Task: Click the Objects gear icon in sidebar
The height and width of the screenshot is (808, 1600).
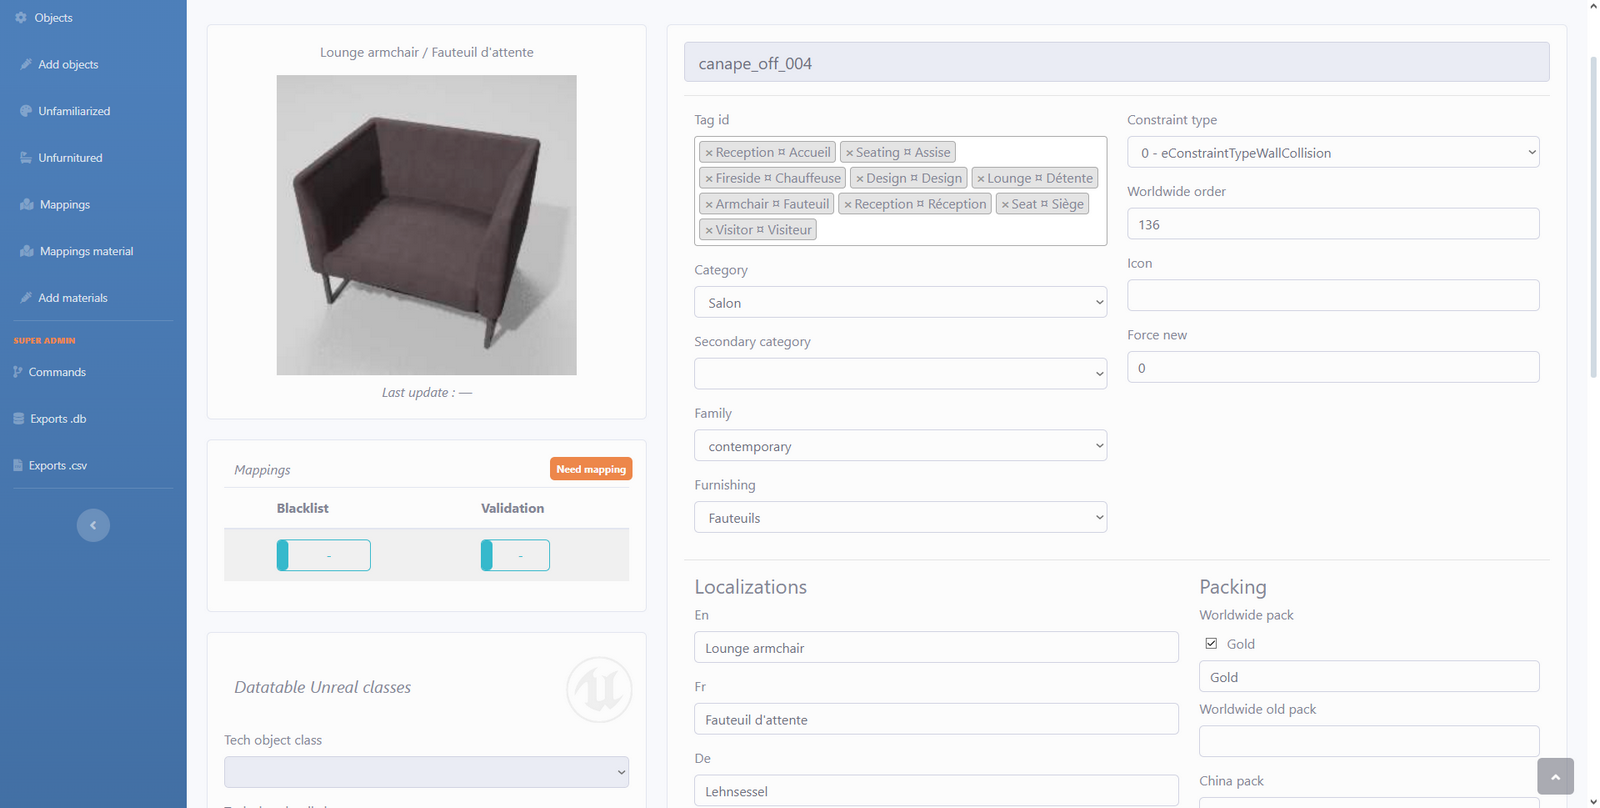Action: [21, 18]
